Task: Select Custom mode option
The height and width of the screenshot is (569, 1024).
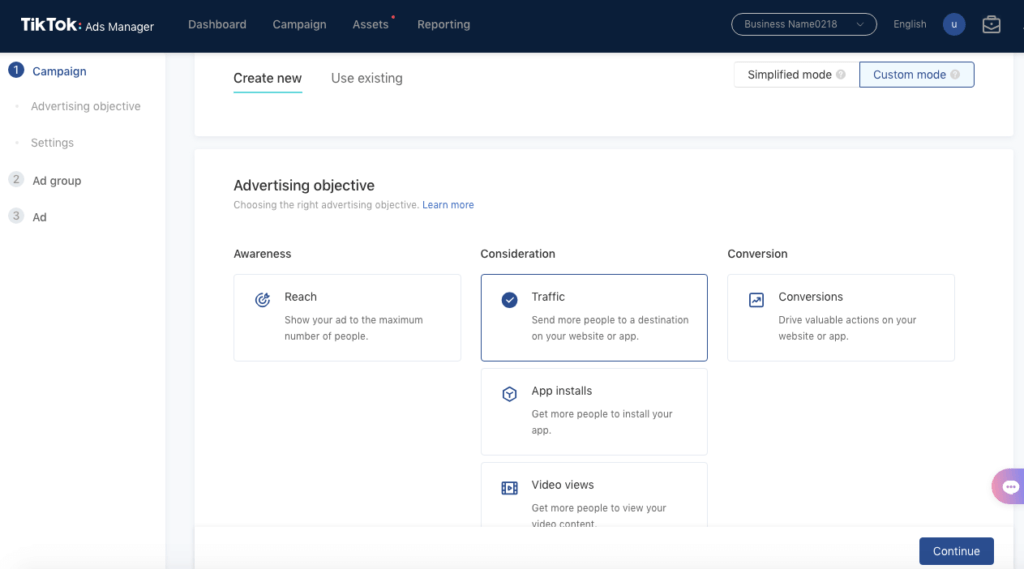Action: [x=909, y=75]
